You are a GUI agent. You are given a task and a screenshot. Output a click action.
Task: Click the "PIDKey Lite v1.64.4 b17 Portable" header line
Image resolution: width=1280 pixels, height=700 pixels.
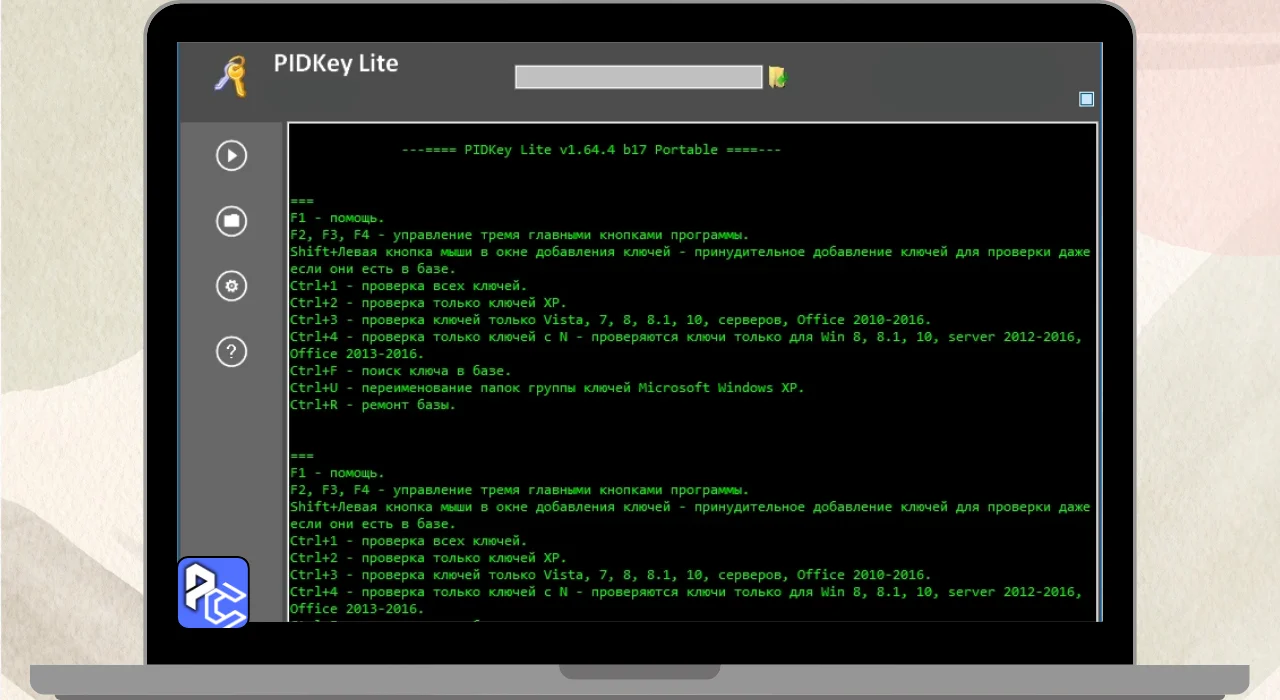(x=591, y=150)
